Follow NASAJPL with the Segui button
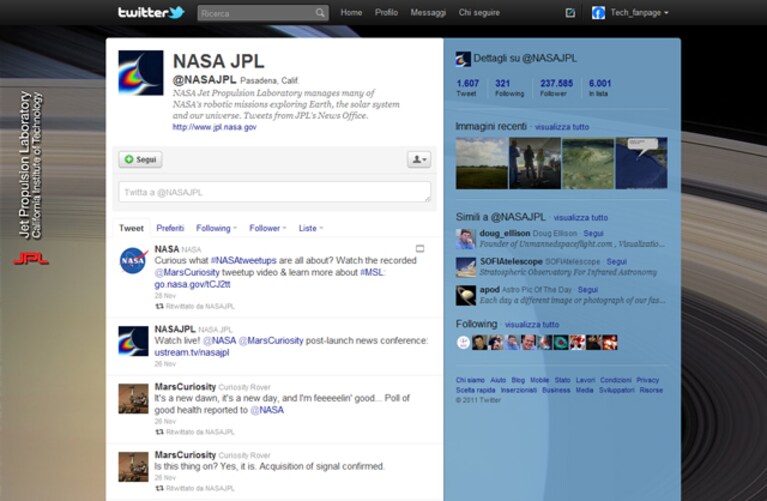Screen dimensions: 767x501 pyautogui.click(x=140, y=159)
